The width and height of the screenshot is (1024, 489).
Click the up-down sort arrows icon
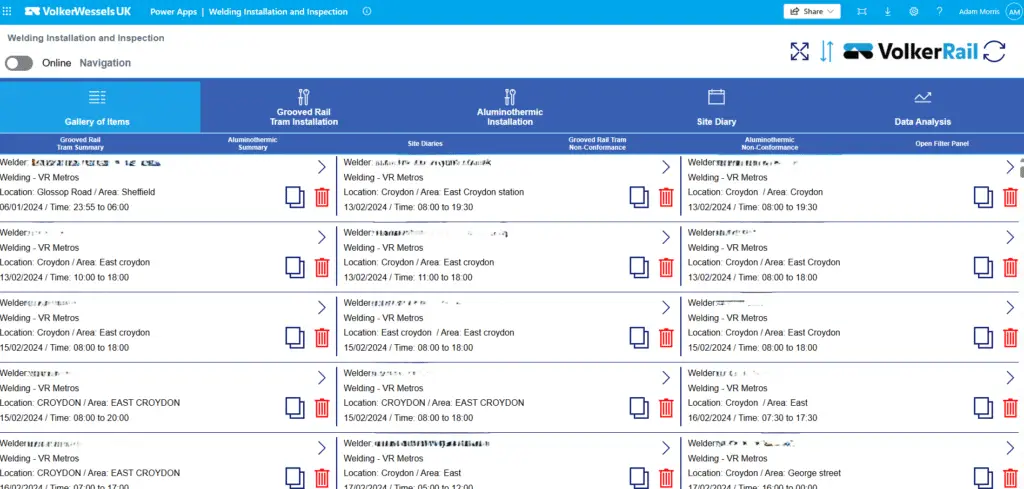[826, 52]
